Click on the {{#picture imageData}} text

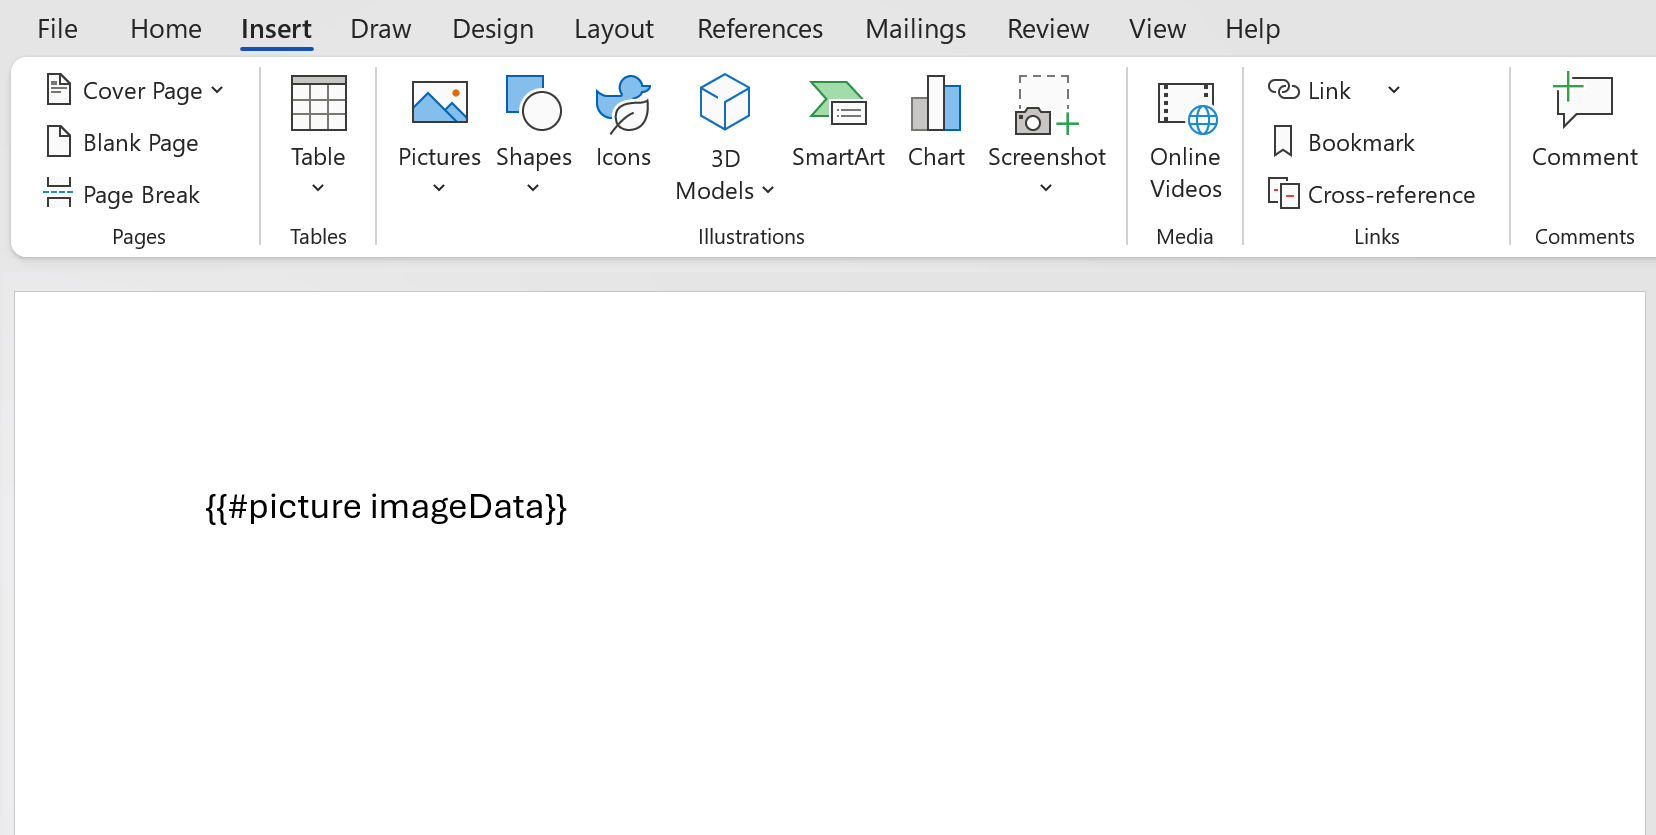pyautogui.click(x=386, y=507)
